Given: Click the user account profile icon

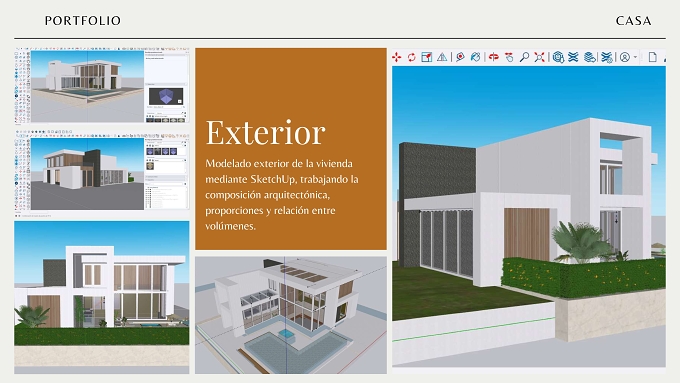Looking at the screenshot, I should click(624, 57).
